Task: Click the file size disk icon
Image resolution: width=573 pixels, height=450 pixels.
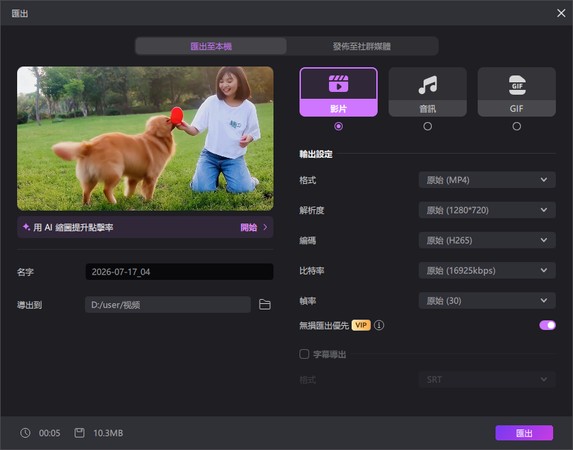Action: (x=79, y=433)
